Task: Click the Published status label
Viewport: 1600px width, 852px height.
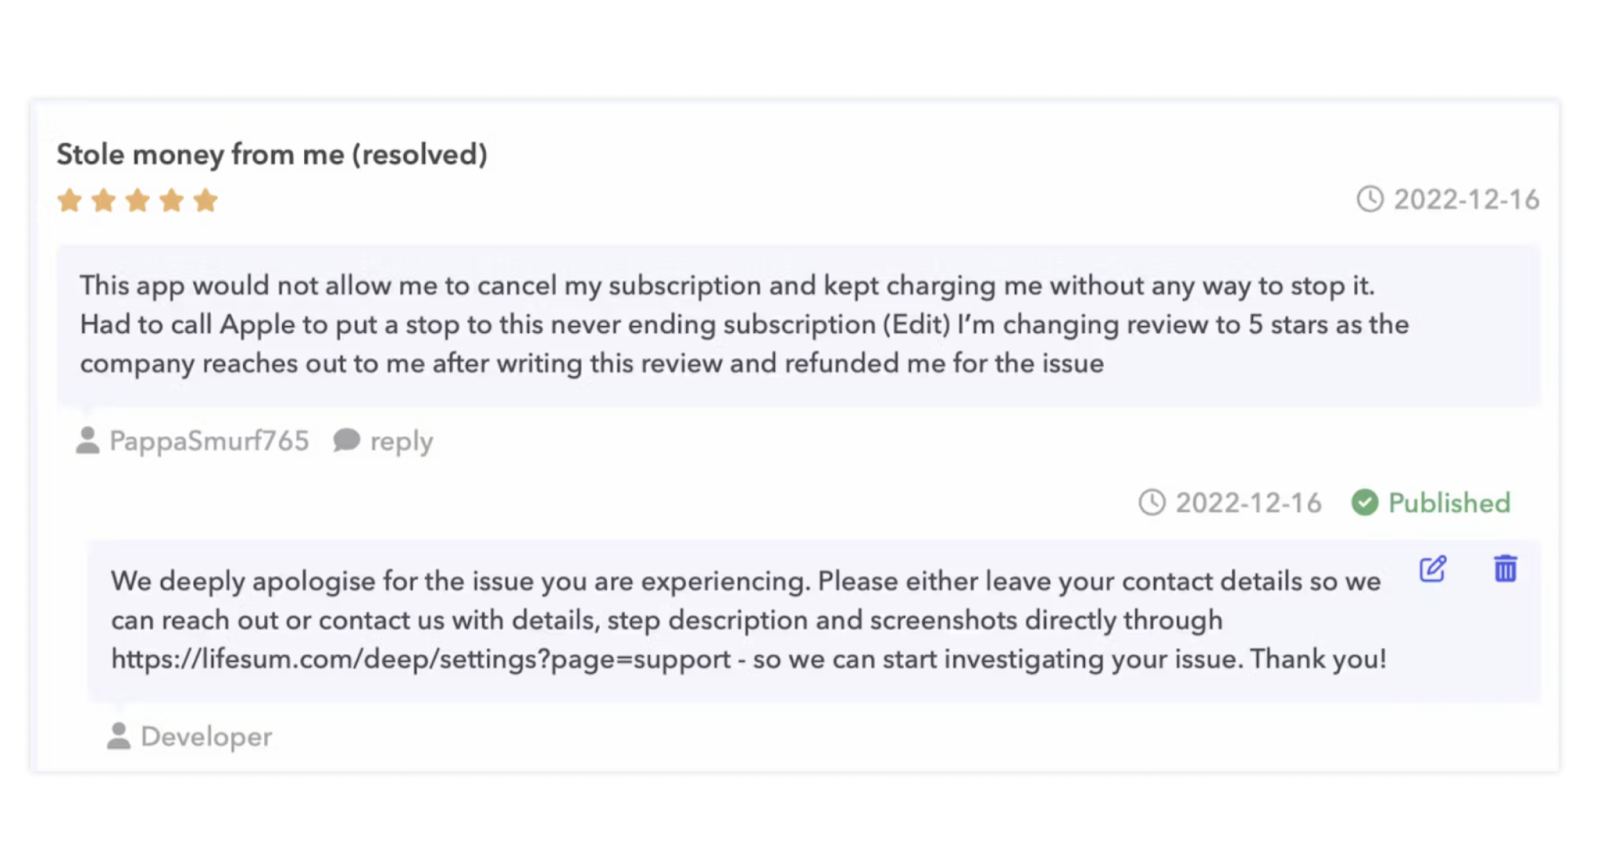Action: point(1449,502)
